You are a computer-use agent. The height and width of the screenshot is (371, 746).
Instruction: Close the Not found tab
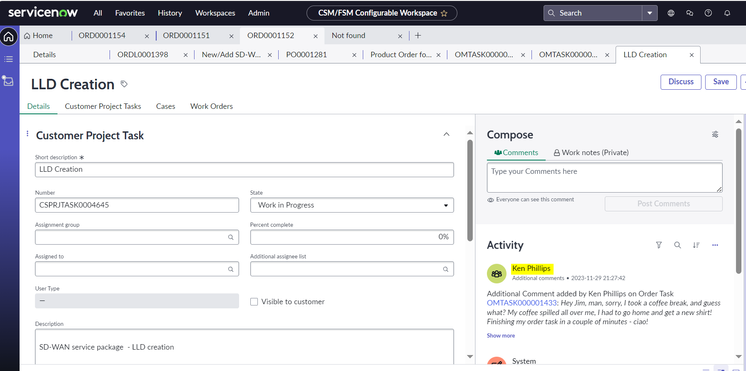[400, 36]
